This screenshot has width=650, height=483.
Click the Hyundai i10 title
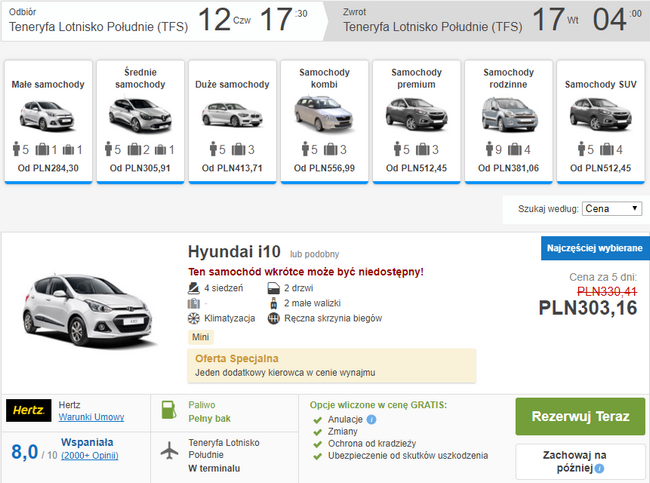point(234,252)
